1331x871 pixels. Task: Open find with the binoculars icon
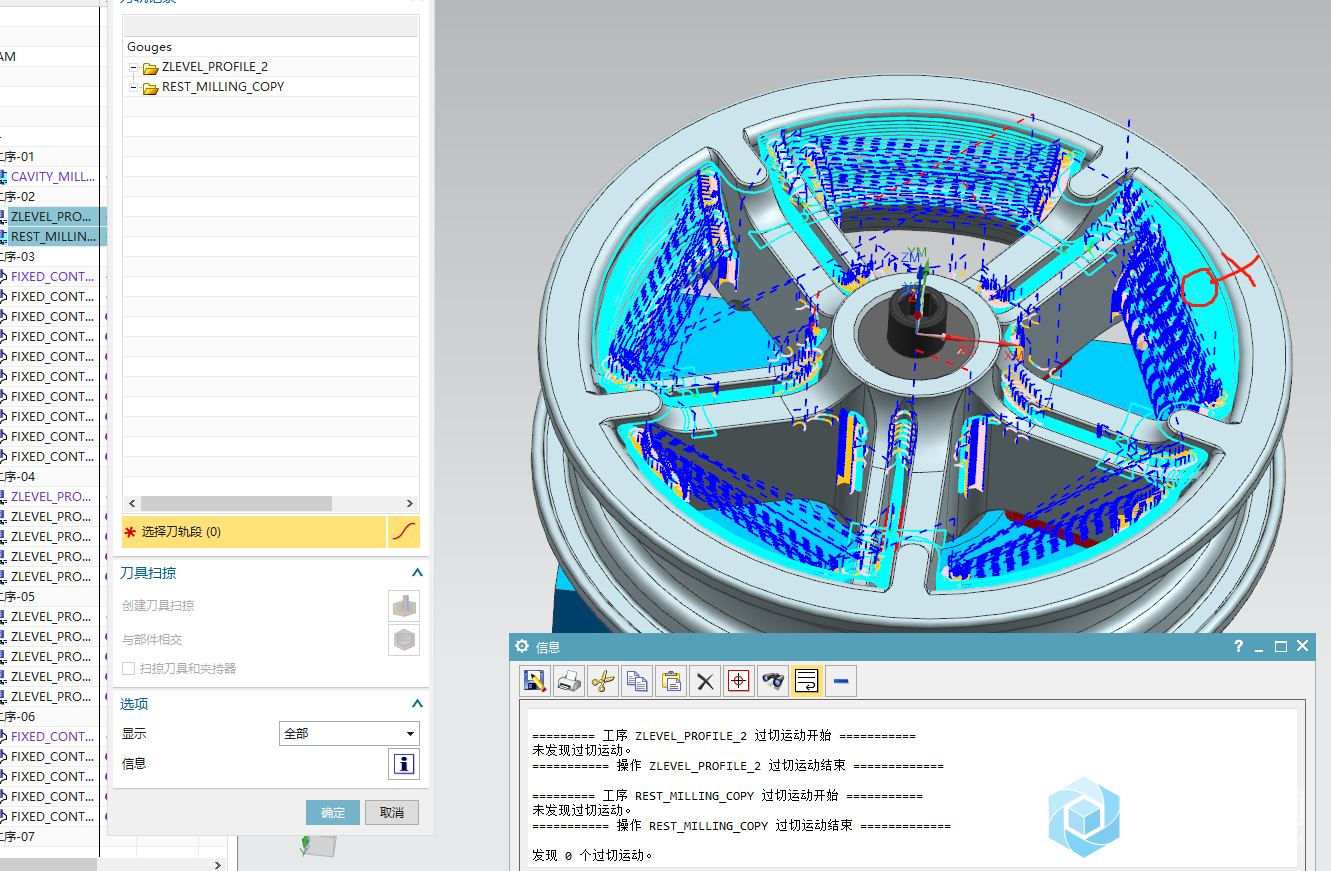pyautogui.click(x=773, y=681)
